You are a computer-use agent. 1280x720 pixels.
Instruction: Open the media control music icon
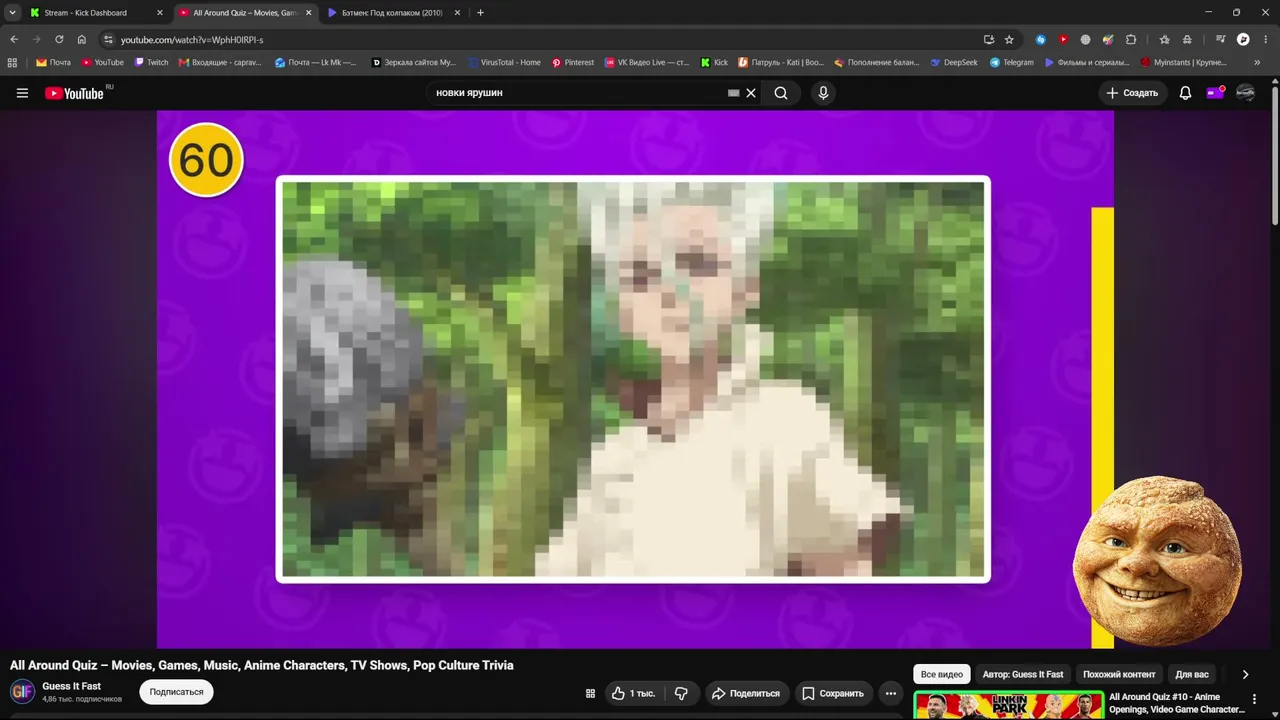1221,39
